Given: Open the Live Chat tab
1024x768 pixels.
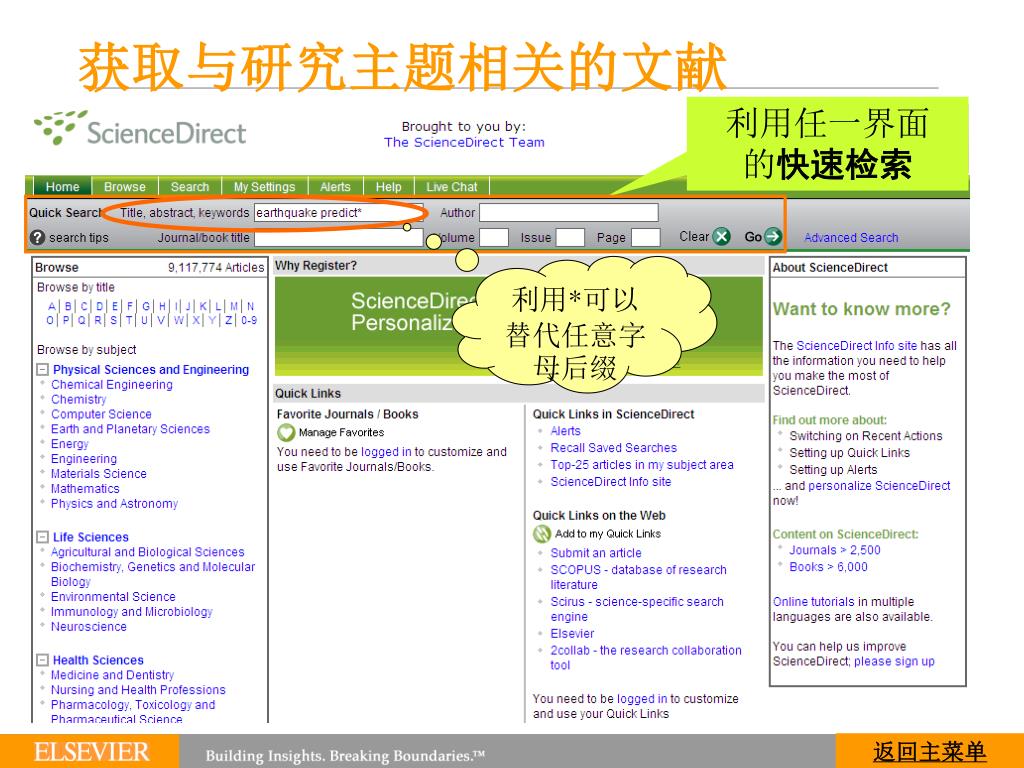Looking at the screenshot, I should pyautogui.click(x=452, y=187).
